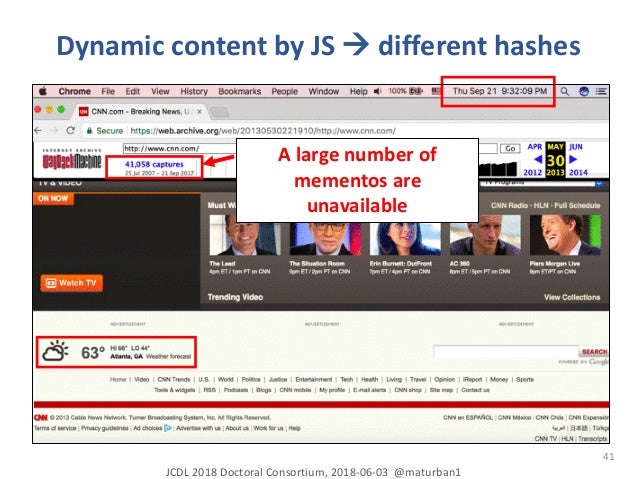This screenshot has height=479, width=638.
Task: Go to previous capture blue arrow
Action: tap(537, 159)
